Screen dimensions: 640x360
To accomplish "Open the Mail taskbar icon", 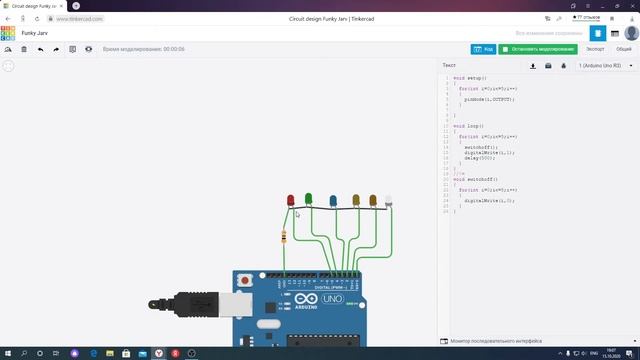I will click(x=142, y=353).
